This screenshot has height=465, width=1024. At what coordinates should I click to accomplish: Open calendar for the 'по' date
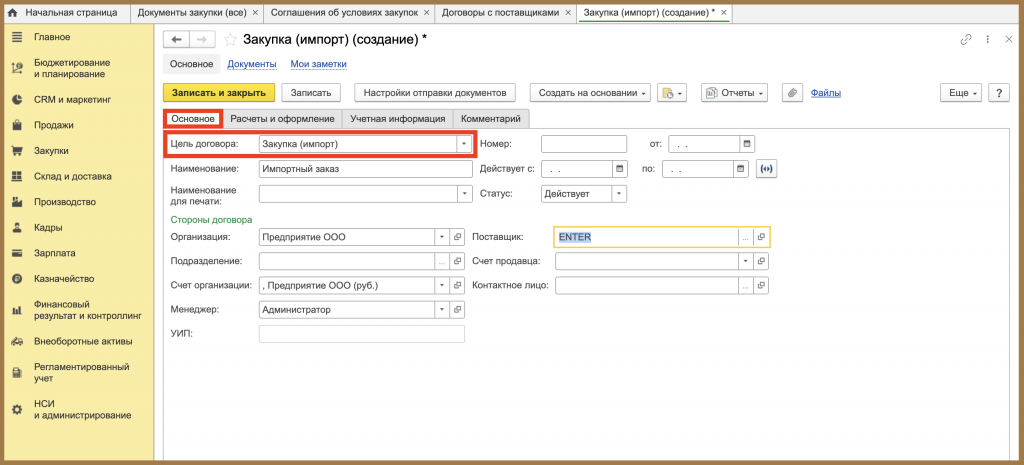click(x=741, y=169)
